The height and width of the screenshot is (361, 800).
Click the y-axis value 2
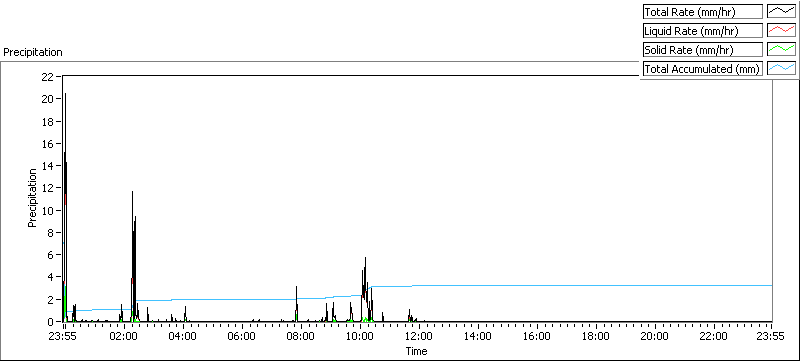pos(51,299)
